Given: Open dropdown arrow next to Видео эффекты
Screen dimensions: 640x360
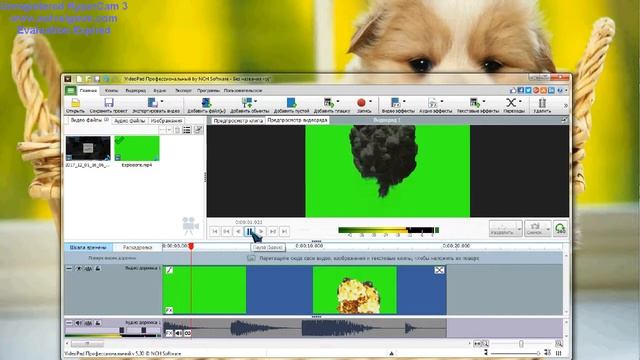Looking at the screenshot, I should point(404,101).
